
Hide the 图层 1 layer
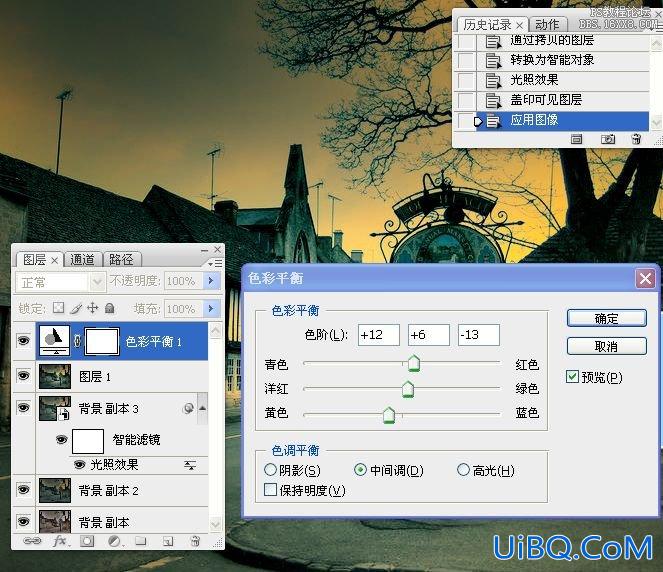(24, 375)
